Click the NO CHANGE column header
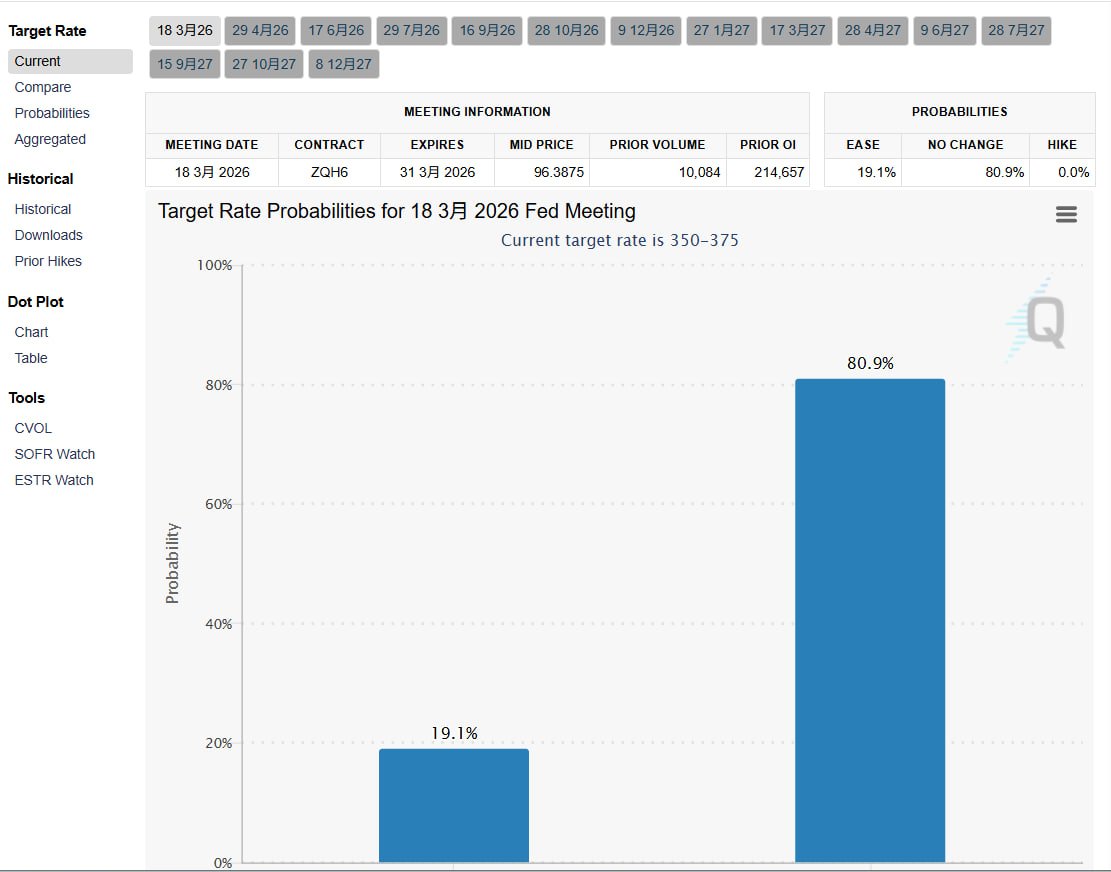Viewport: 1111px width, 872px height. pyautogui.click(x=966, y=145)
